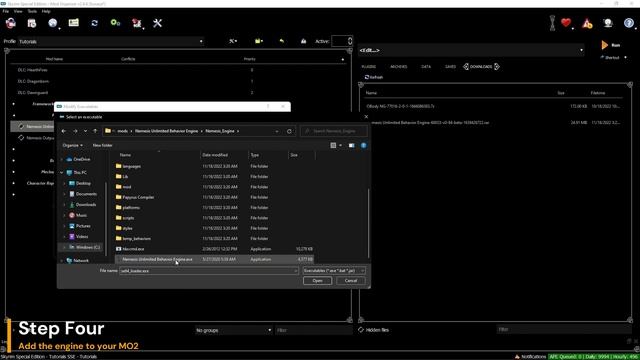Open recent locations dropdown arrow
This screenshot has height=360, width=640.
[x=85, y=131]
